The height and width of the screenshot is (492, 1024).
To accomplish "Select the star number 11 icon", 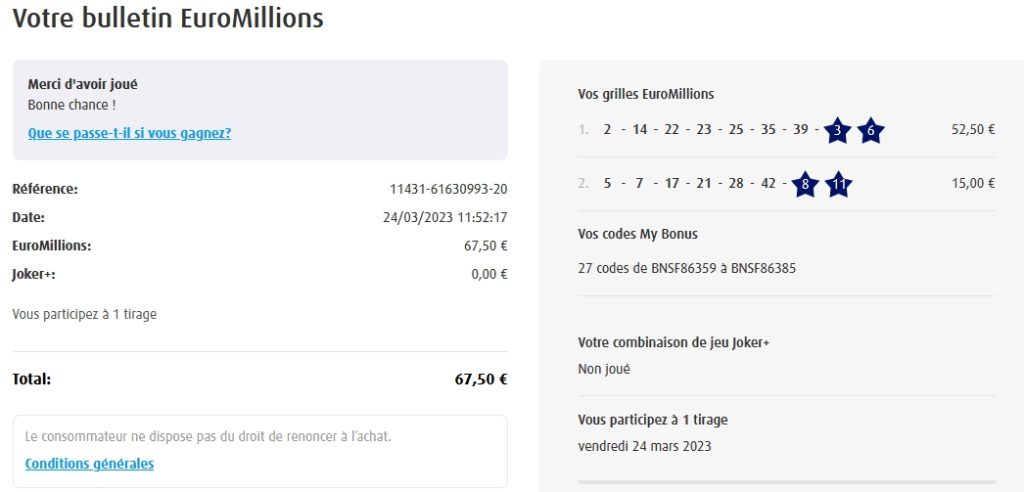I will click(838, 184).
